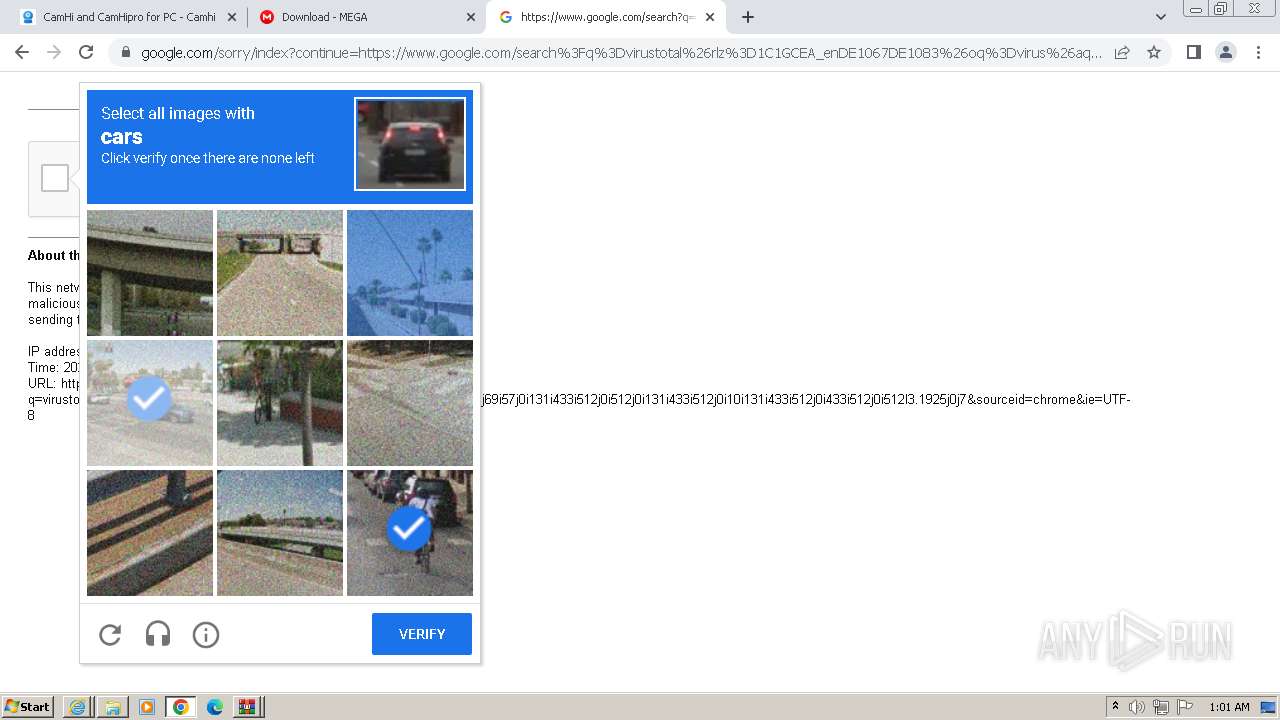Close the CamHi and CamHipro tab
Screen dimensions: 1280x720
[232, 17]
